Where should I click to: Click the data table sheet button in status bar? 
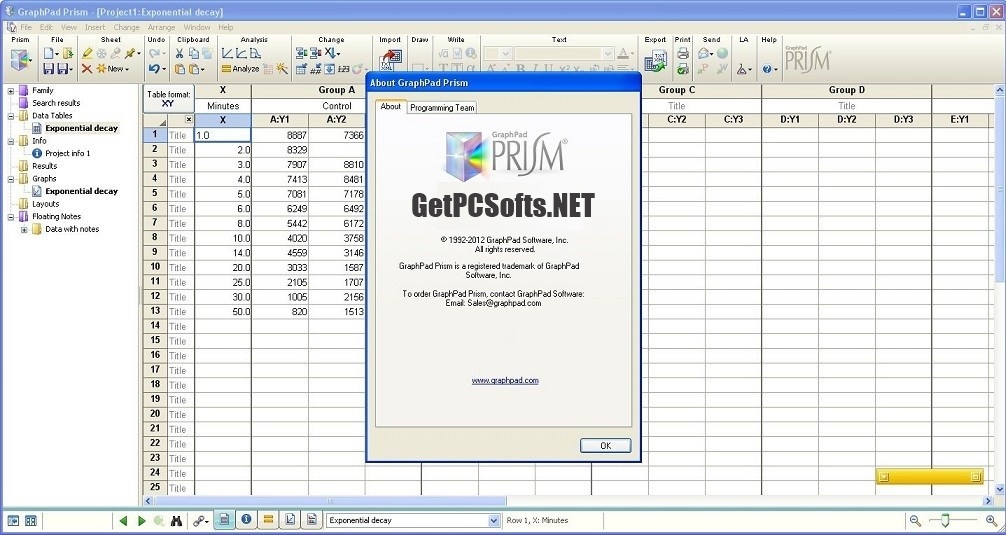[x=224, y=520]
